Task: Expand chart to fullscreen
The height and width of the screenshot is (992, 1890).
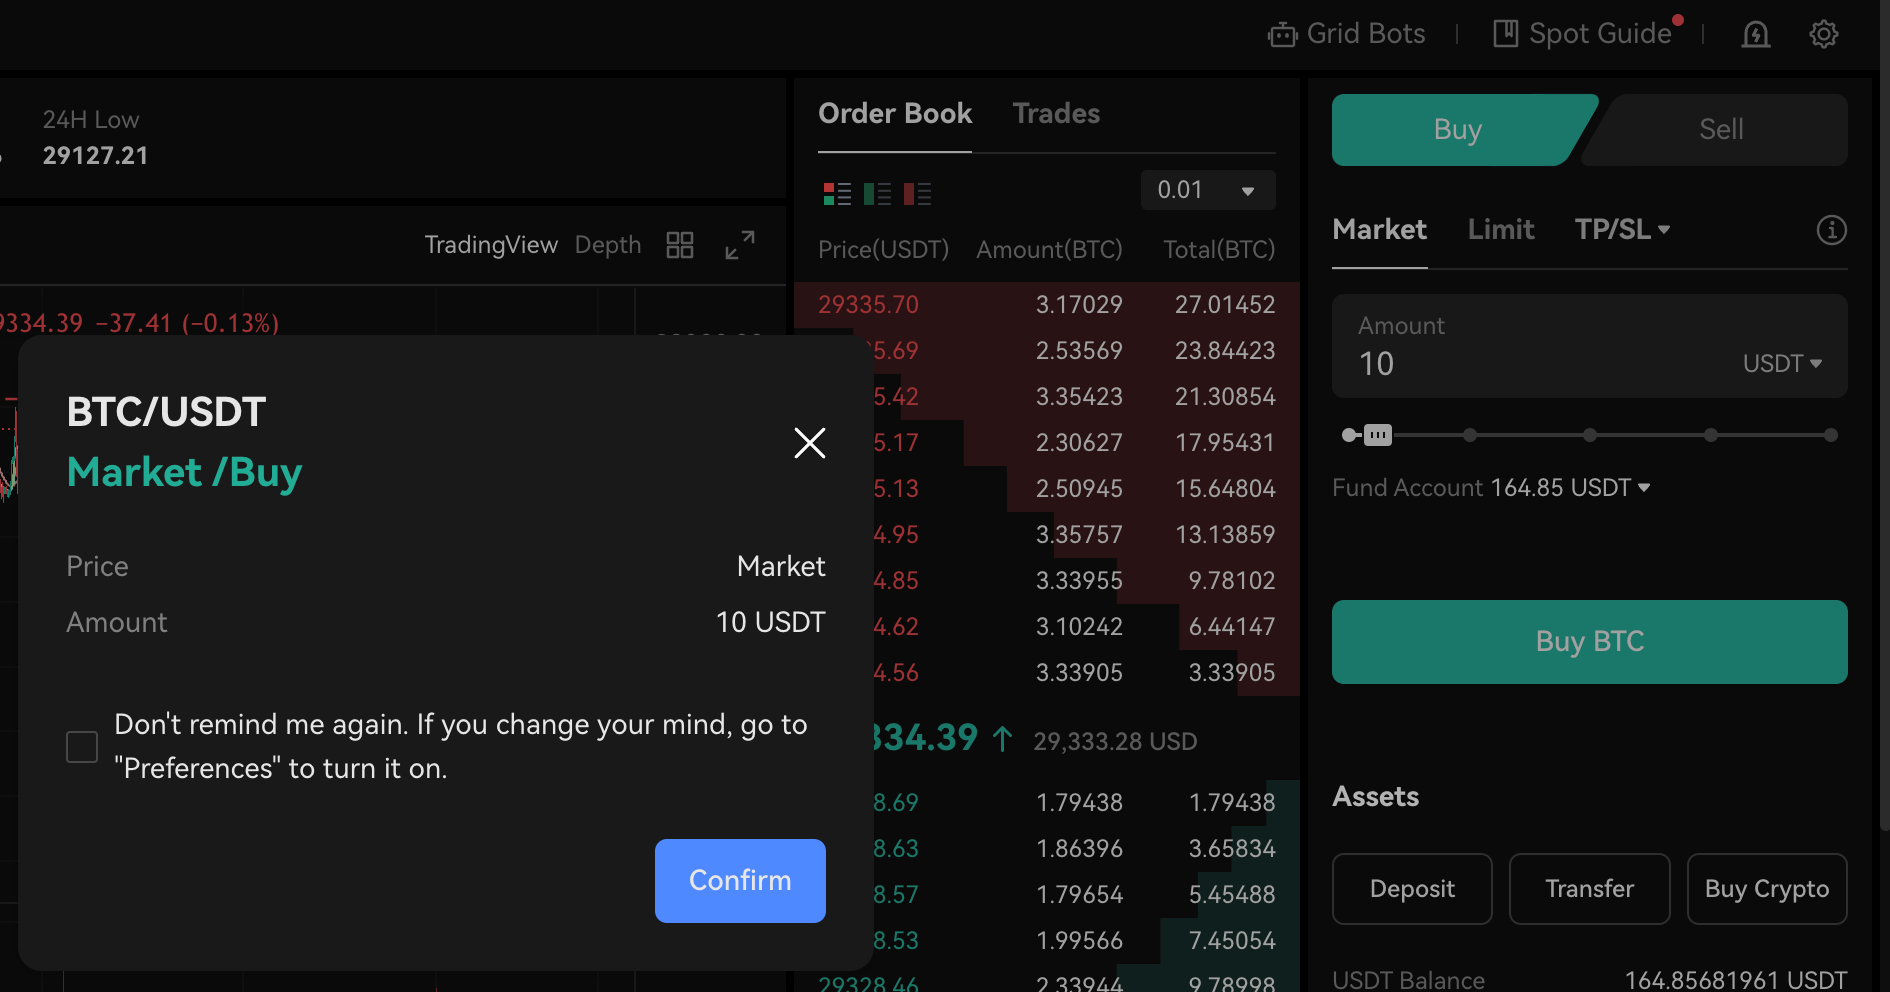Action: point(740,245)
